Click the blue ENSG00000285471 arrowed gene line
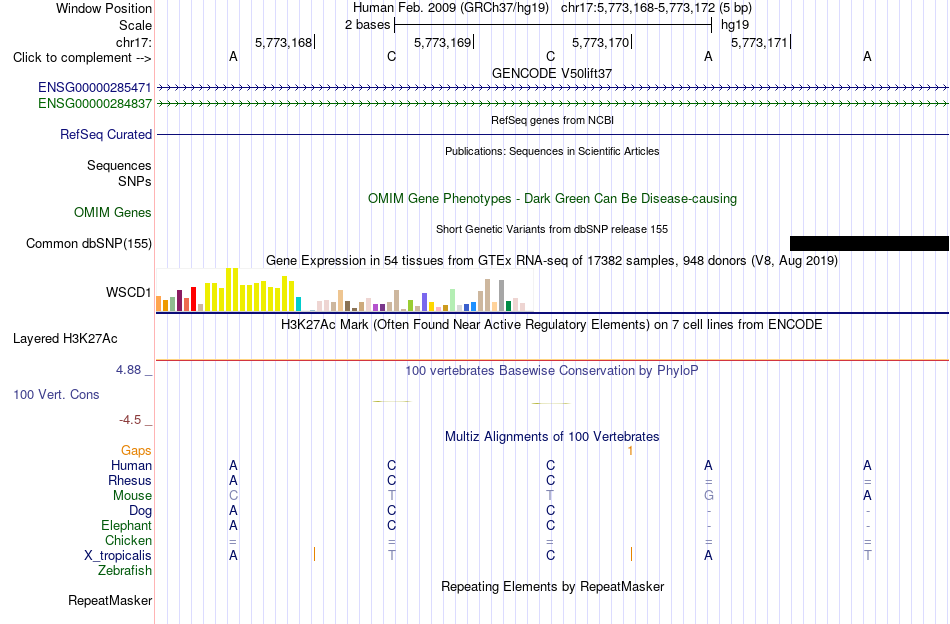950x624 pixels. pos(552,88)
